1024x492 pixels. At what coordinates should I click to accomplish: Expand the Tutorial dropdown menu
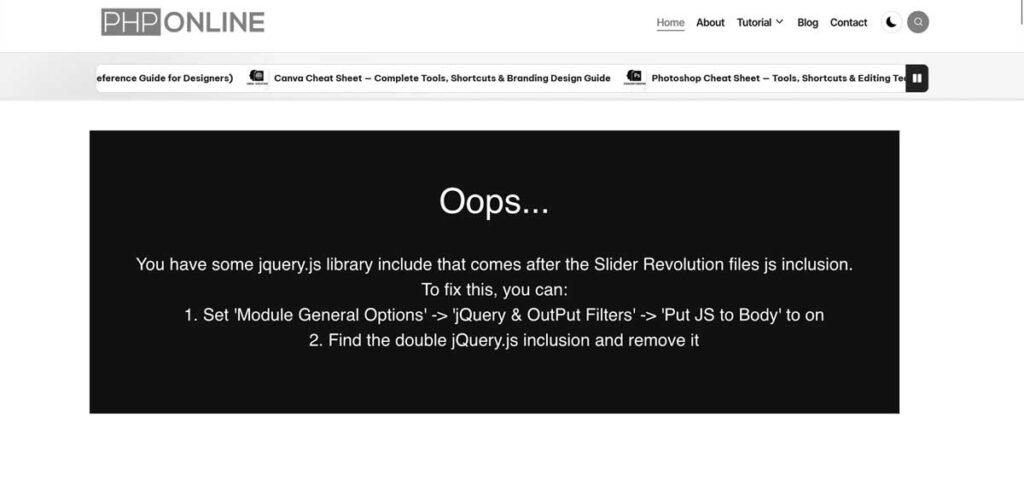pos(760,22)
